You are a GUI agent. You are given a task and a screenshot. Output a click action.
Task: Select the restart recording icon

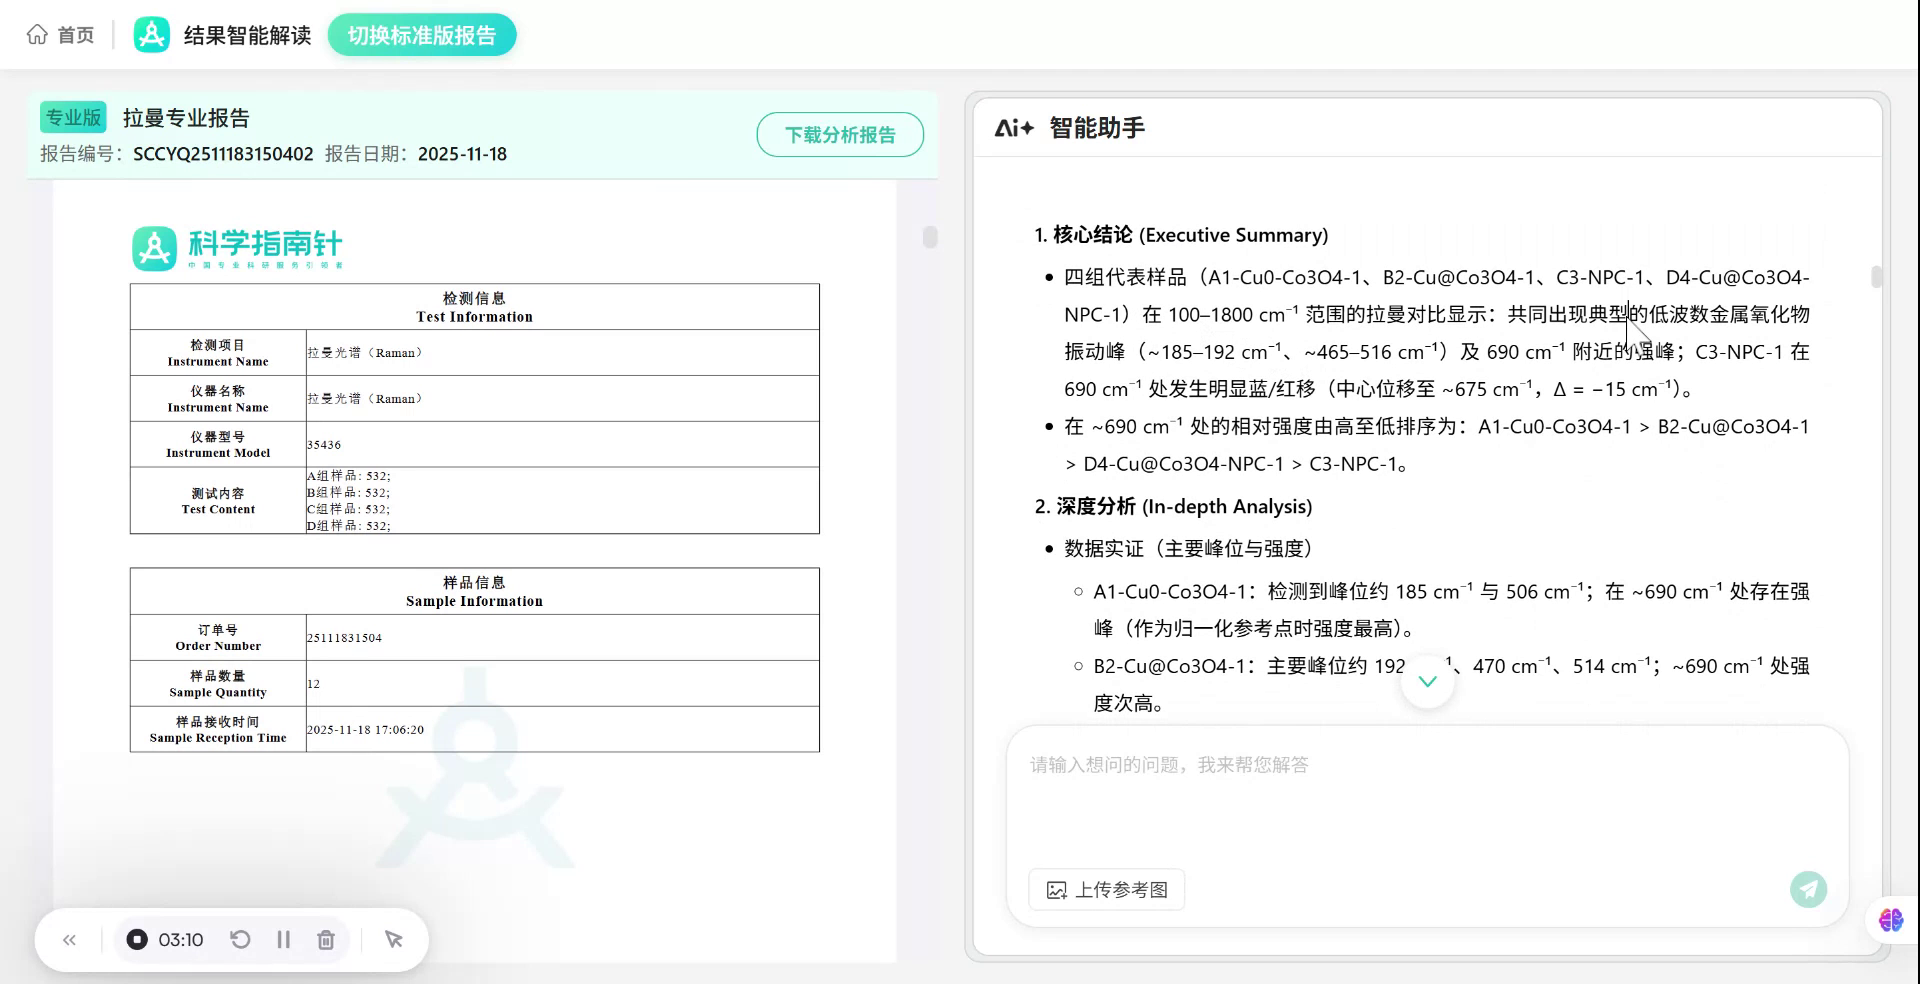coord(239,939)
